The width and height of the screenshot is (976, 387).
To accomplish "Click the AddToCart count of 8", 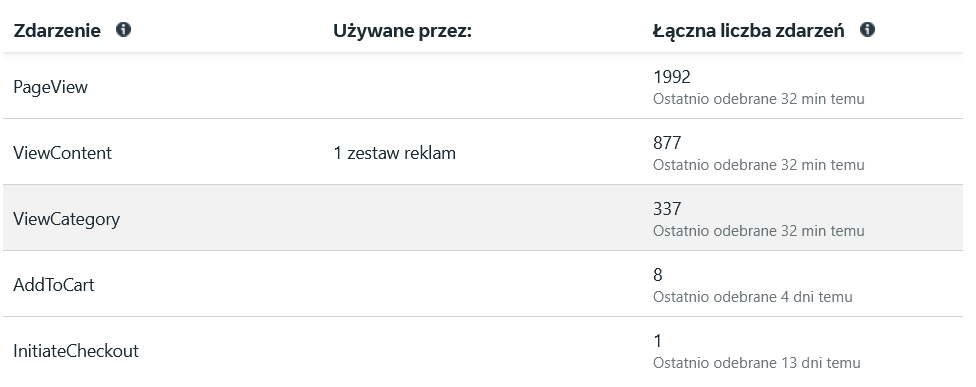I will [658, 274].
